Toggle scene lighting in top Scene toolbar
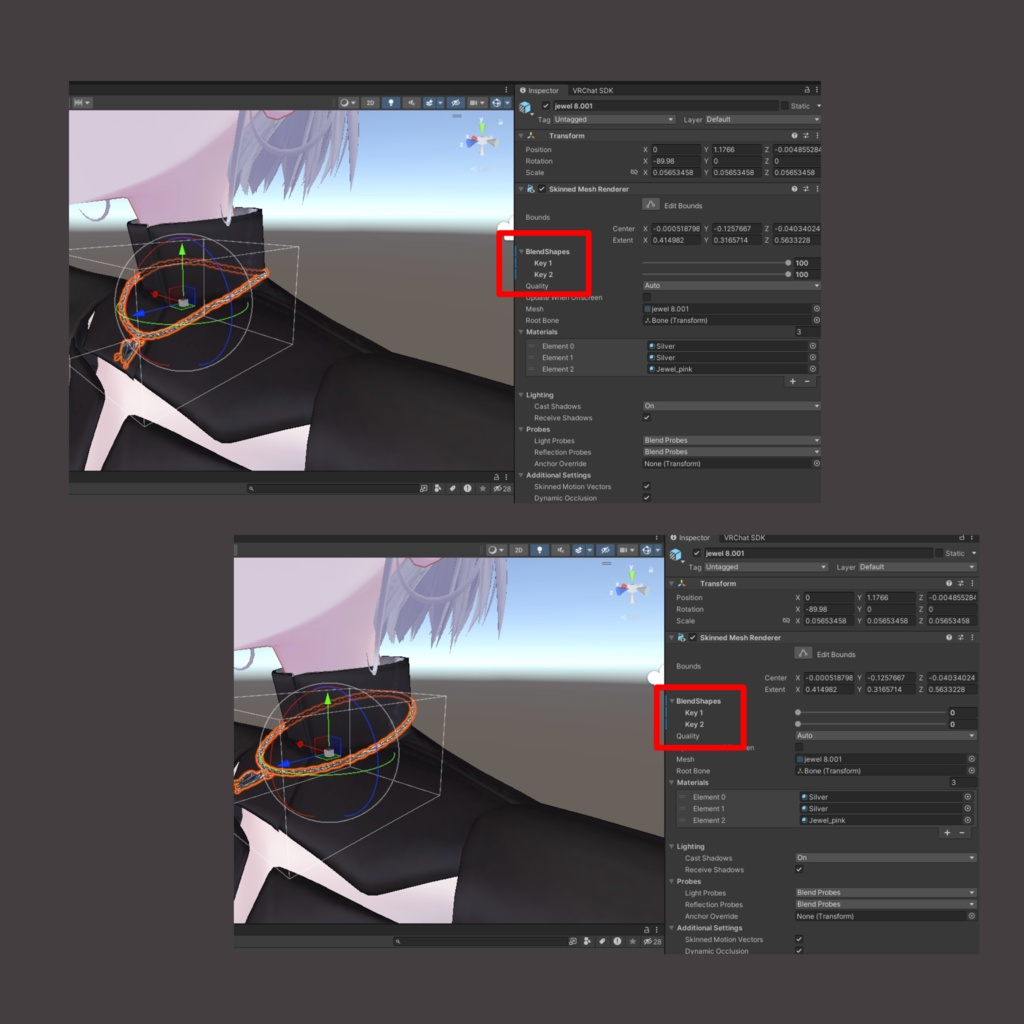The width and height of the screenshot is (1024, 1024). pyautogui.click(x=391, y=103)
